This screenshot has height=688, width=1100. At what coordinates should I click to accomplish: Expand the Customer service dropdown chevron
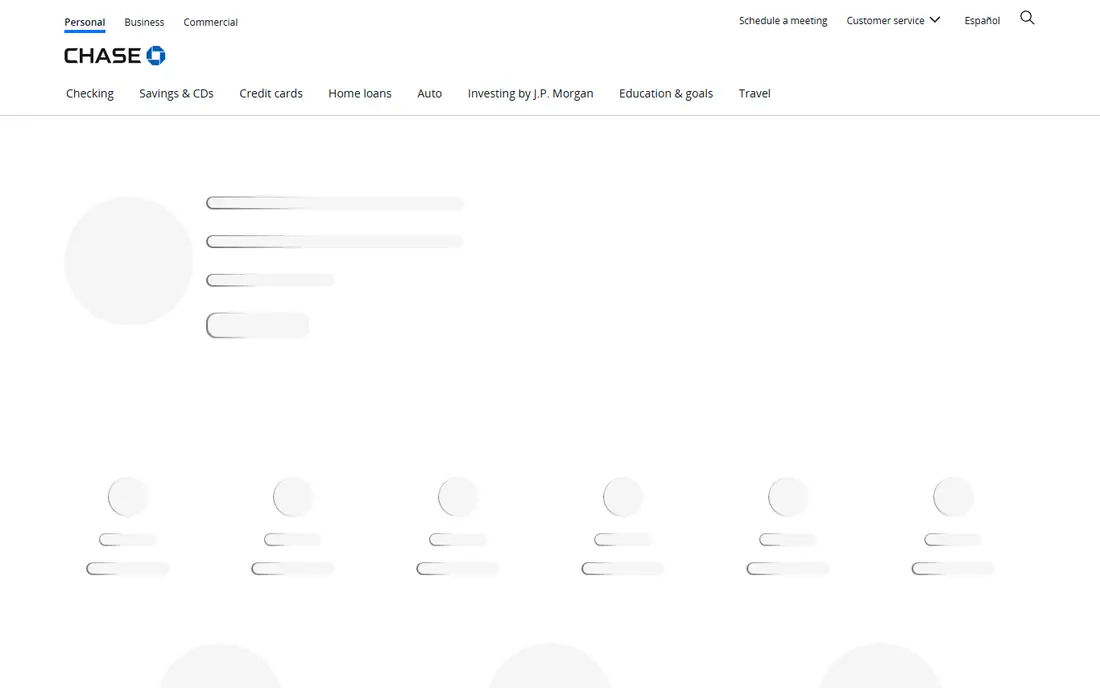[x=934, y=20]
